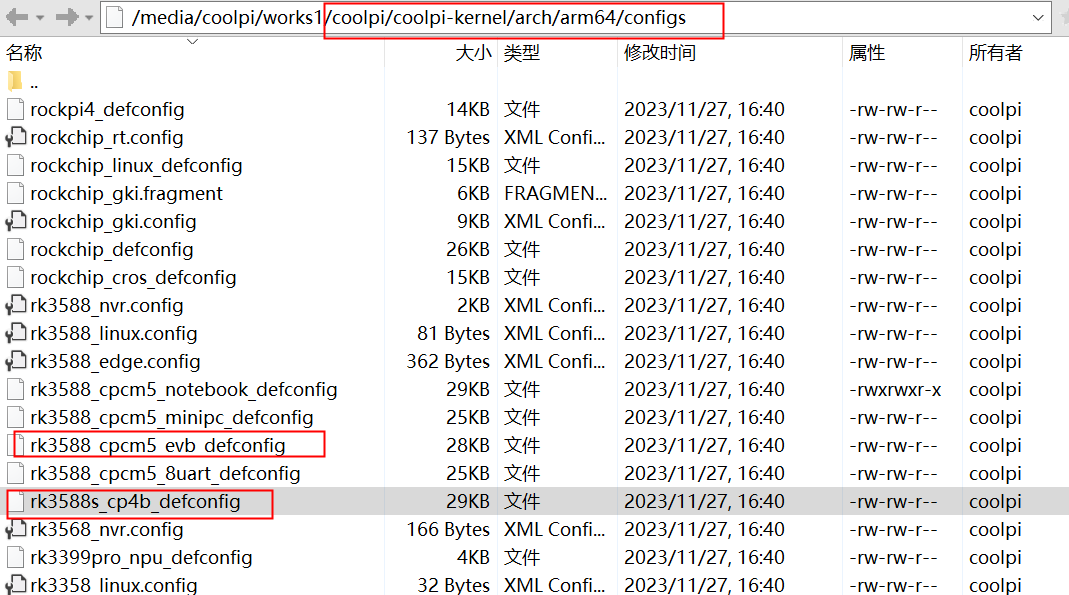The height and width of the screenshot is (595, 1069).
Task: Click the file name rockchip_defconfig
Action: (x=112, y=249)
